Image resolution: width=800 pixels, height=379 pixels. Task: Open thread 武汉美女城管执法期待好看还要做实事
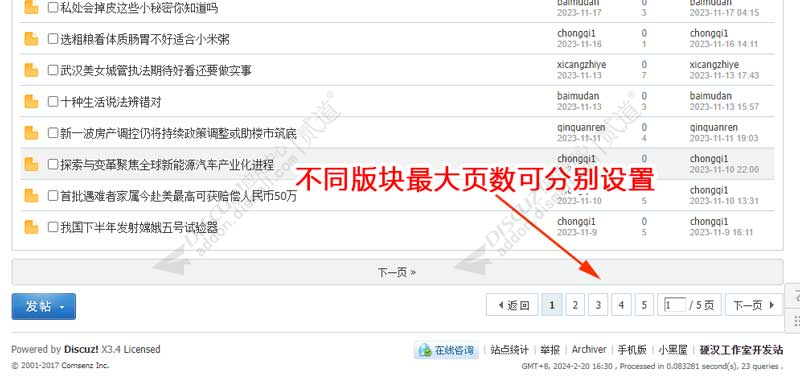156,70
